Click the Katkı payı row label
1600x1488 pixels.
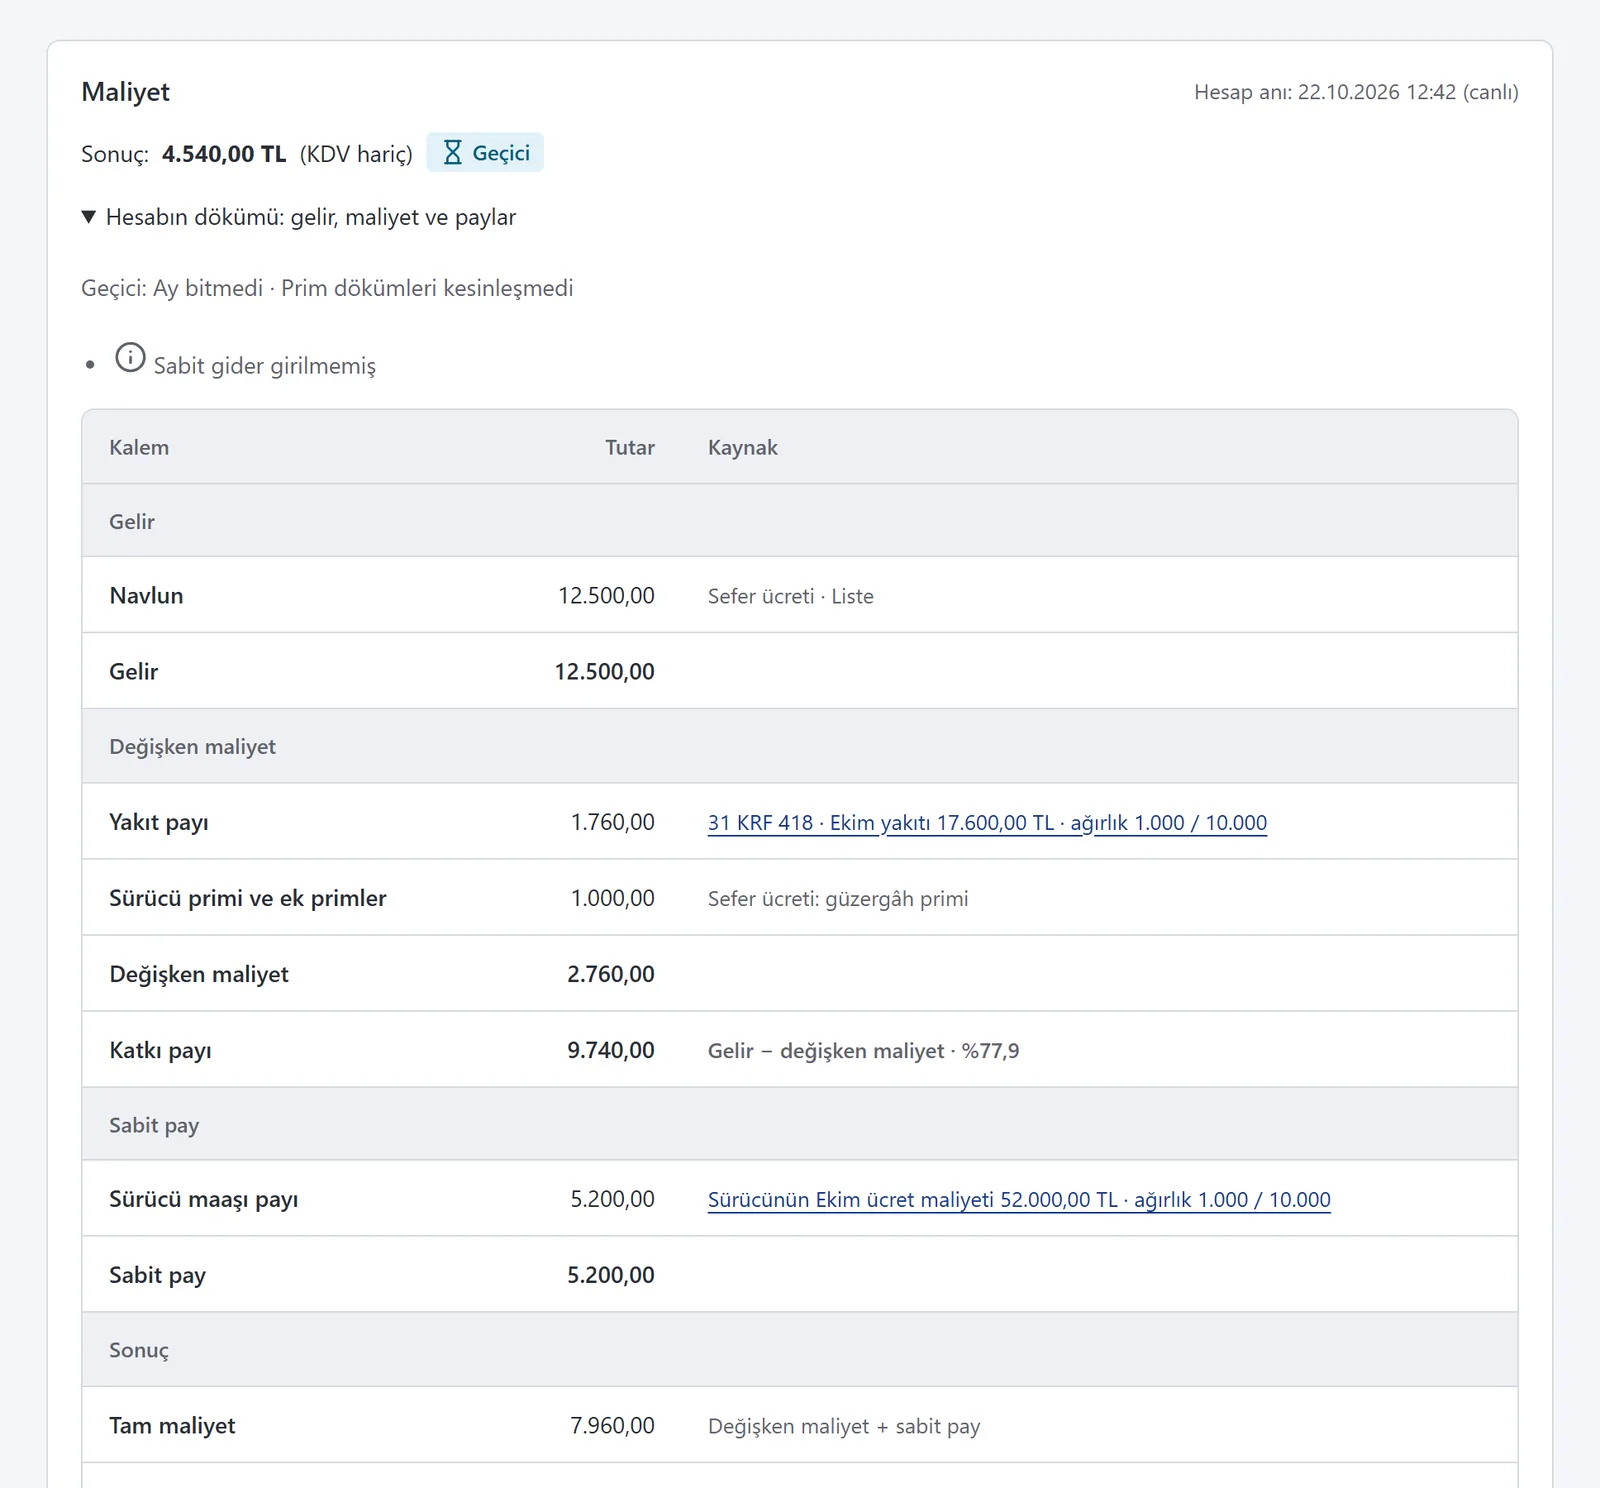coord(161,1050)
